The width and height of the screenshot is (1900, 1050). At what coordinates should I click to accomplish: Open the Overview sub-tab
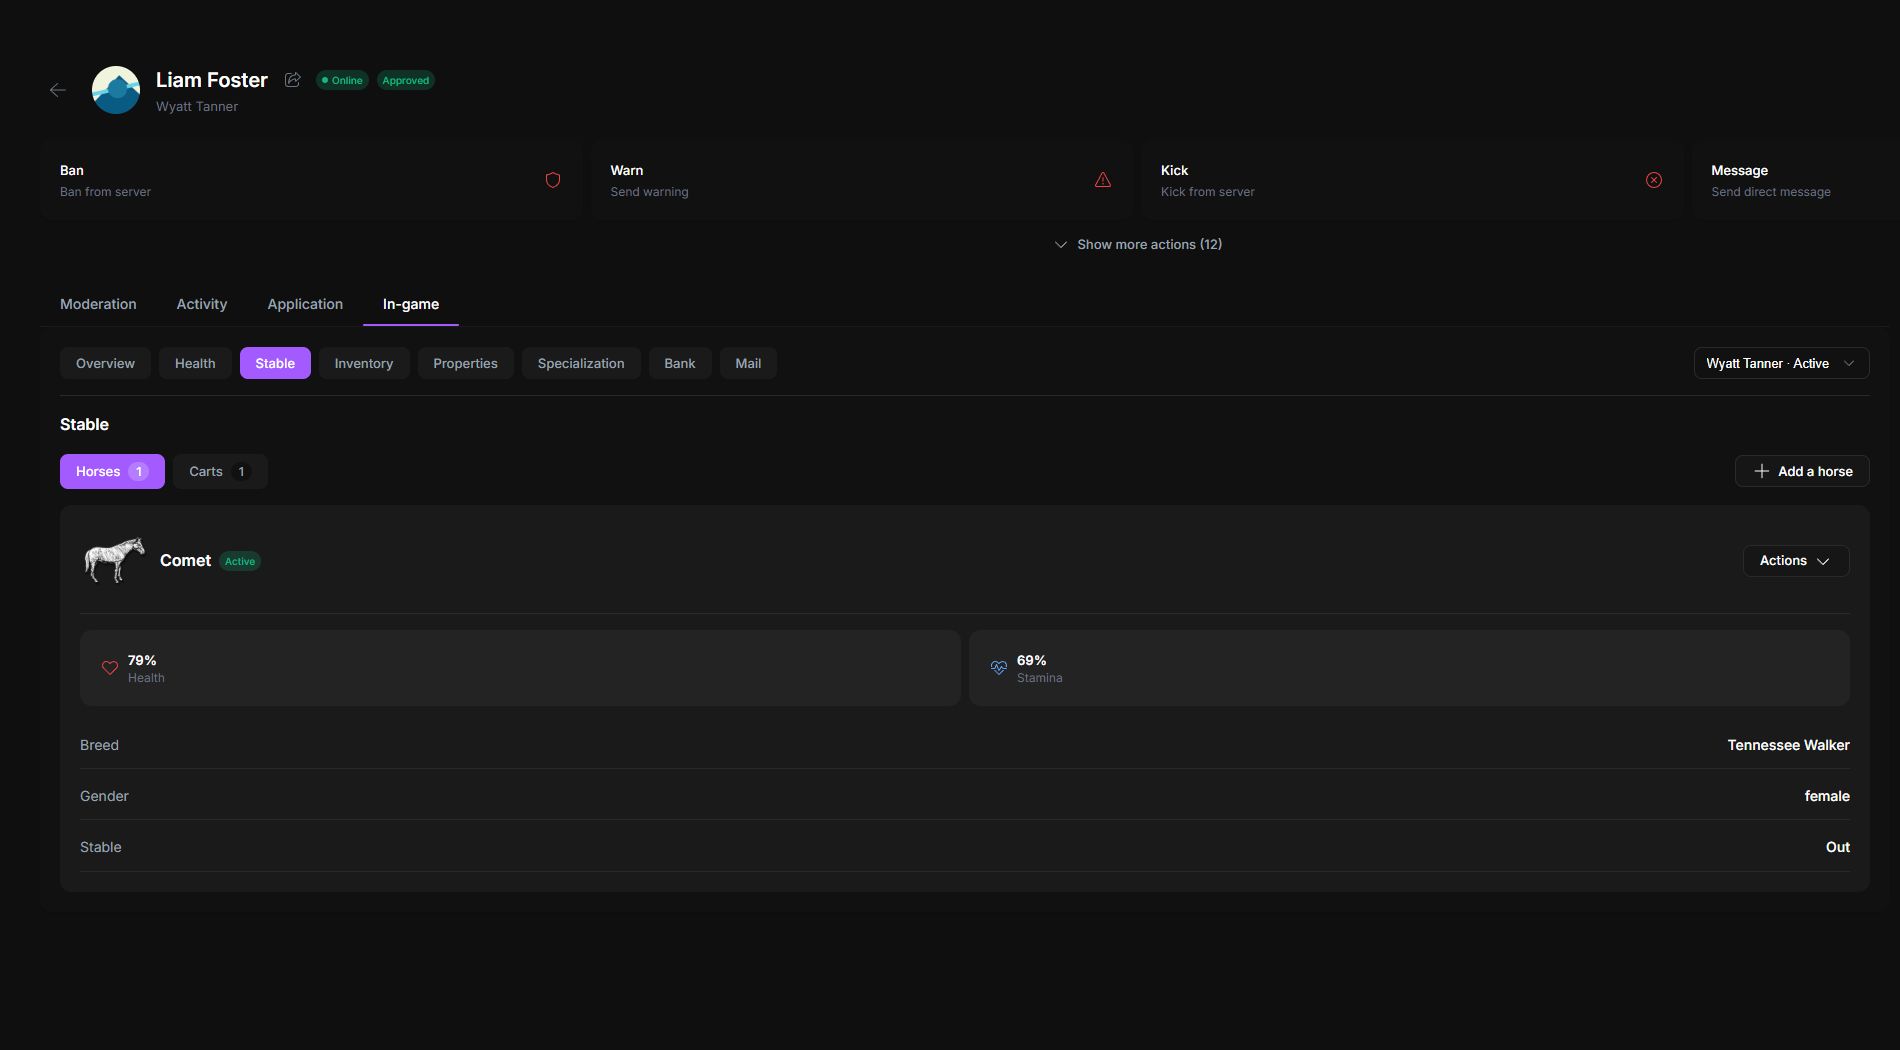[105, 363]
